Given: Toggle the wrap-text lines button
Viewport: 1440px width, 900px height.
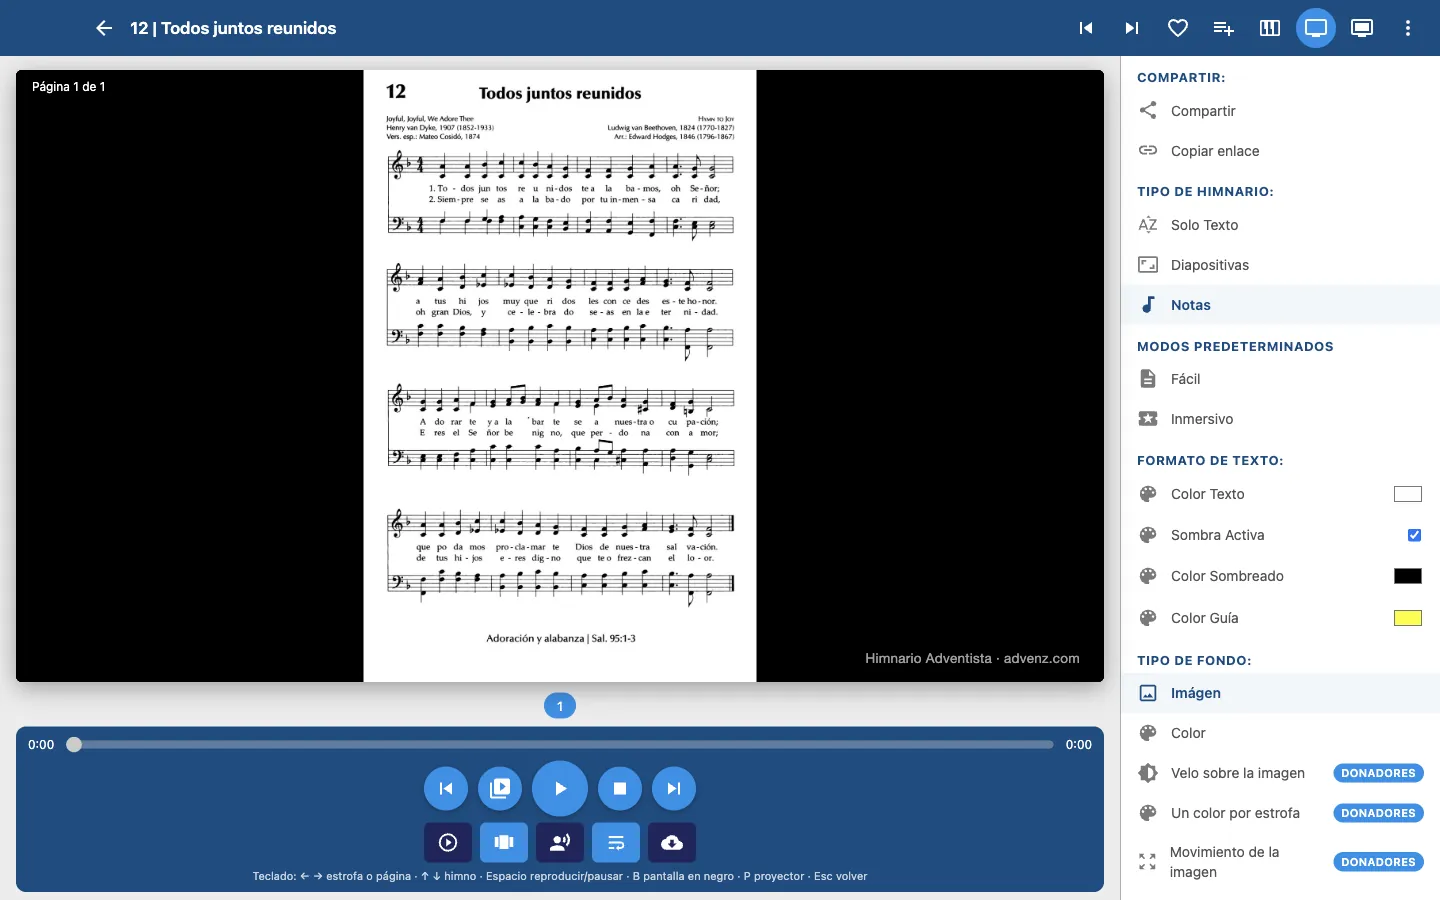Looking at the screenshot, I should [616, 842].
